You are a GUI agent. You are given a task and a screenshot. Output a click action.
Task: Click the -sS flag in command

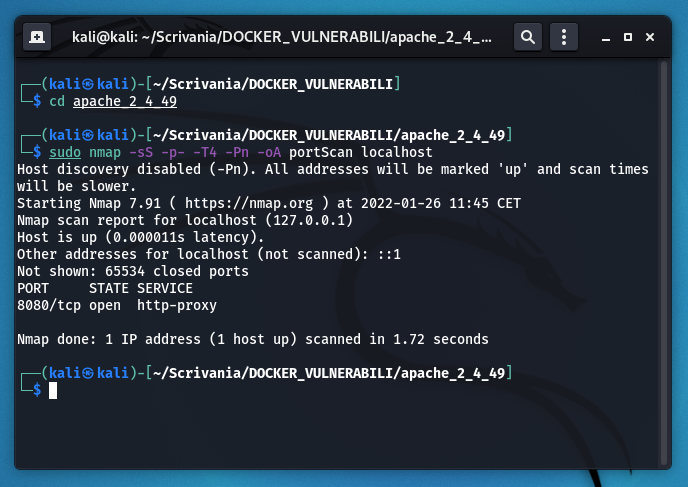tap(141, 152)
